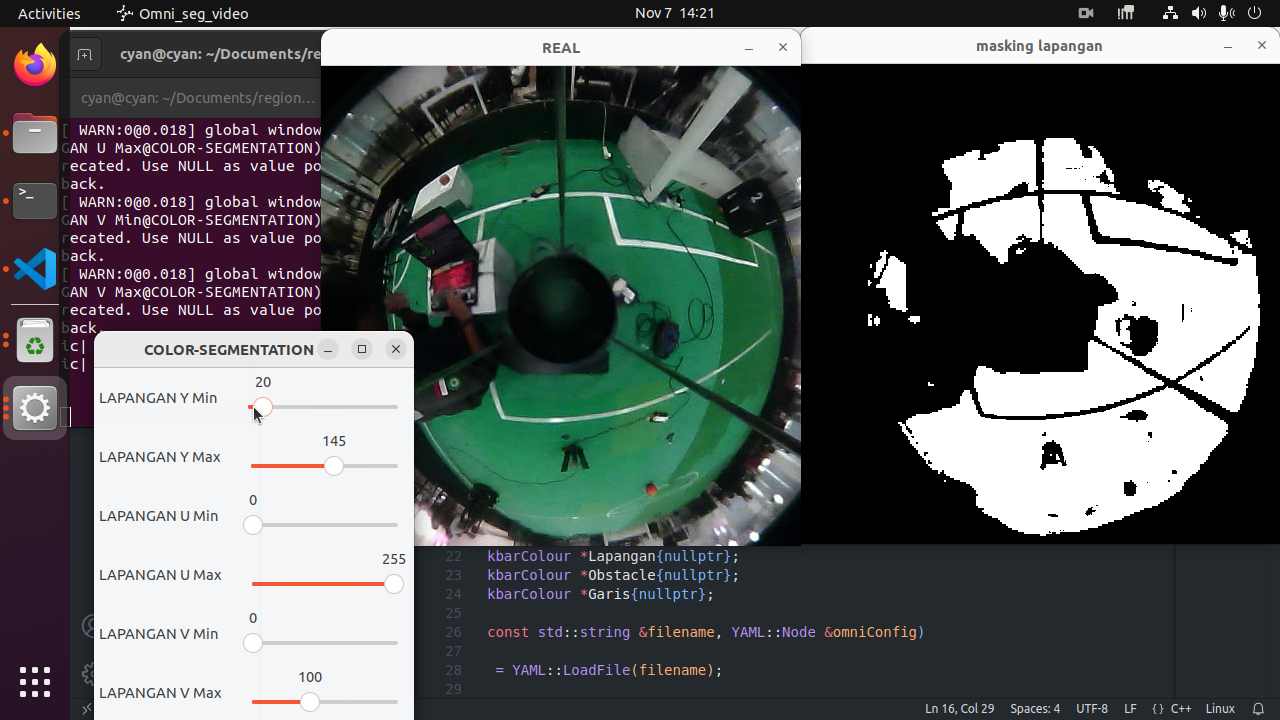Click the 'LAPANGAN V Max' label
1280x720 pixels.
point(160,693)
